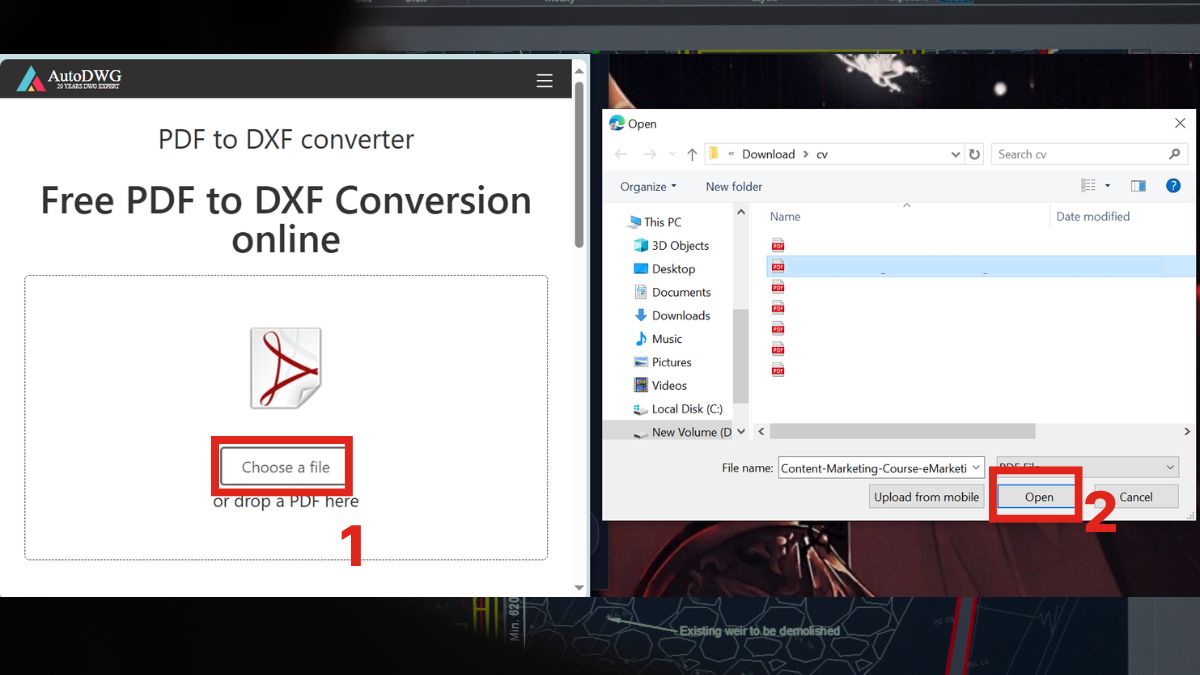
Task: Click the back navigation arrow
Action: [620, 153]
